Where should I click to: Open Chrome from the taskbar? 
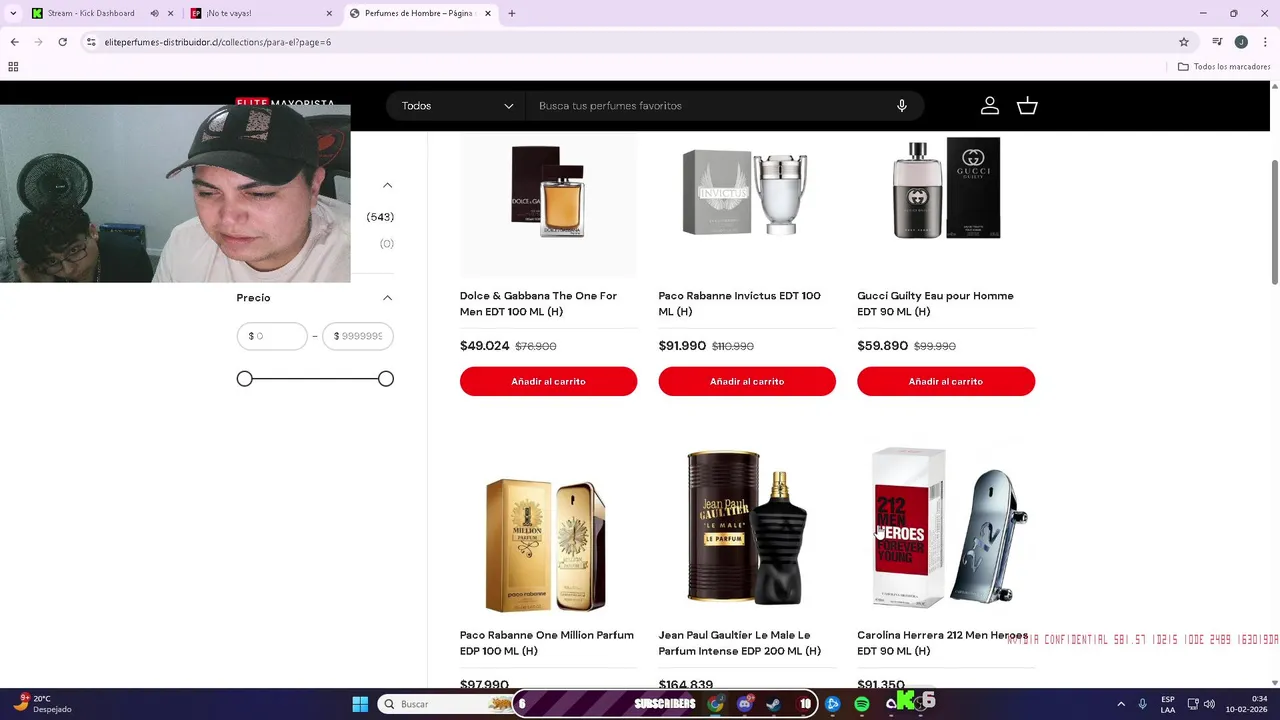tap(716, 704)
